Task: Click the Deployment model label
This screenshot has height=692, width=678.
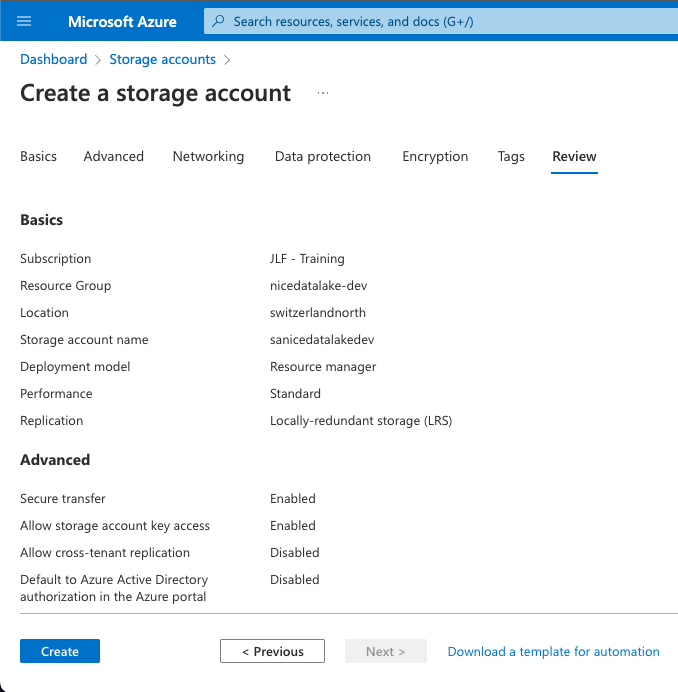Action: 75,367
